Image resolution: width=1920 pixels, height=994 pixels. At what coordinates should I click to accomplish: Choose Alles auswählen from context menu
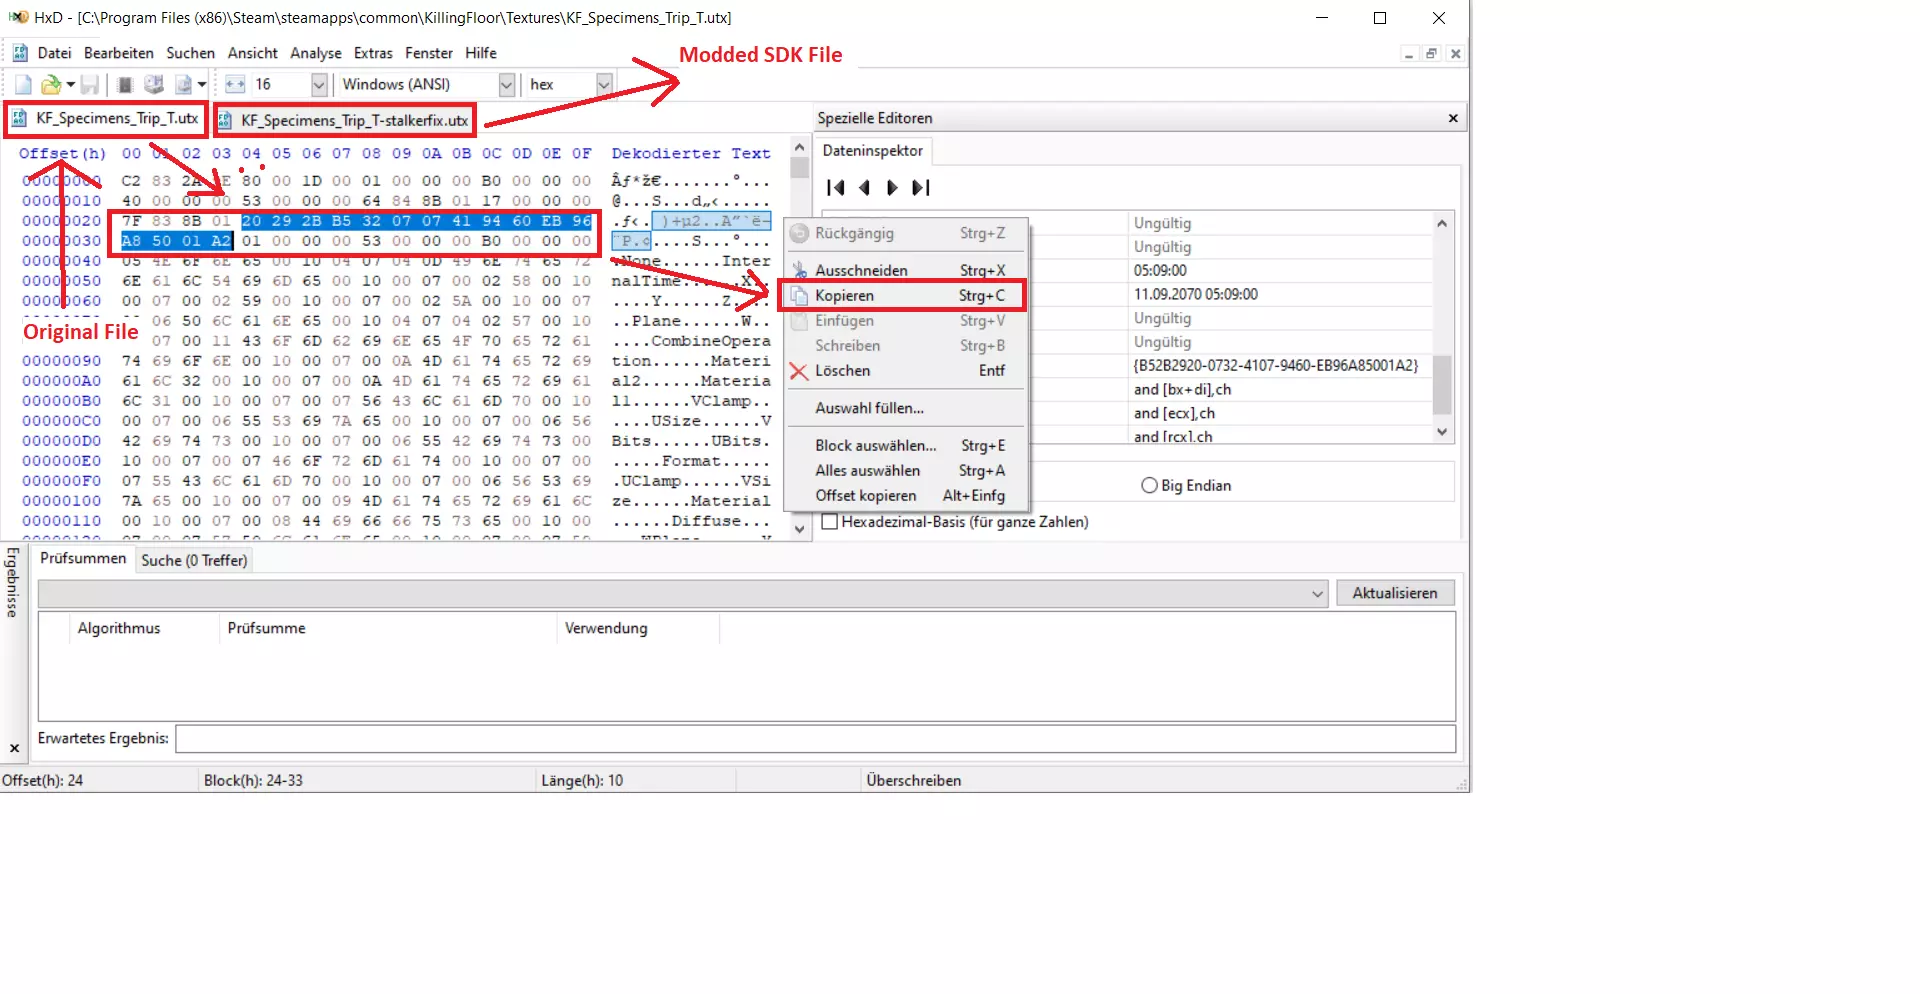click(906, 471)
